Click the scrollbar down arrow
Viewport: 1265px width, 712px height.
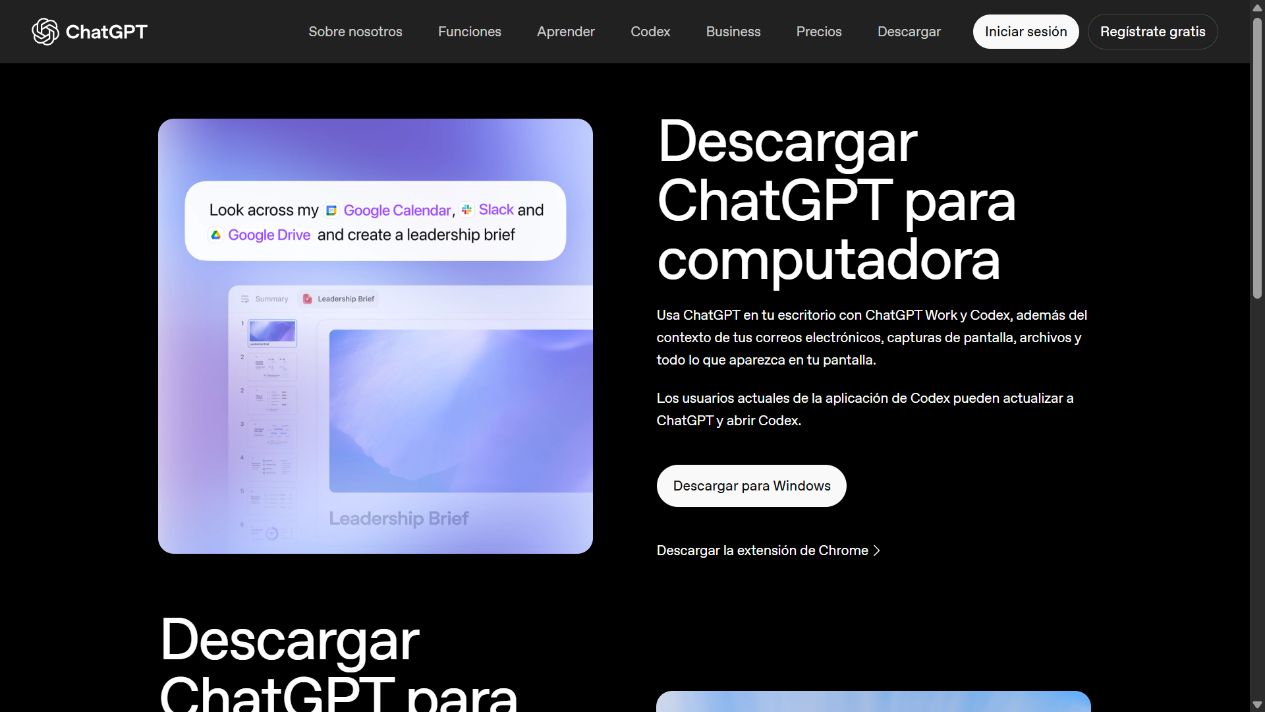coord(1258,705)
